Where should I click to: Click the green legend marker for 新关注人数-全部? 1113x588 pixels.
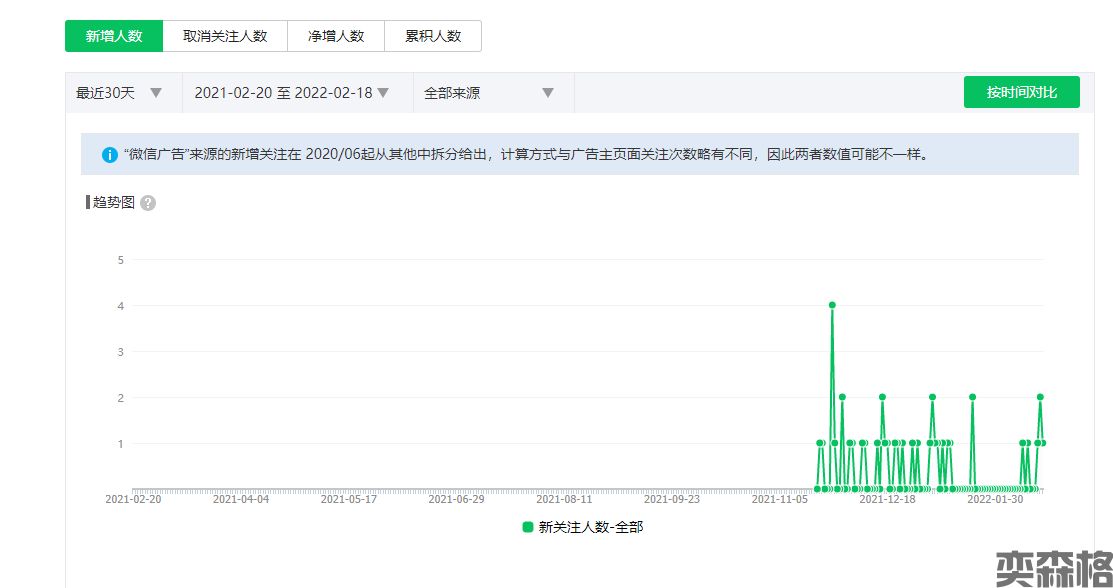(x=528, y=527)
